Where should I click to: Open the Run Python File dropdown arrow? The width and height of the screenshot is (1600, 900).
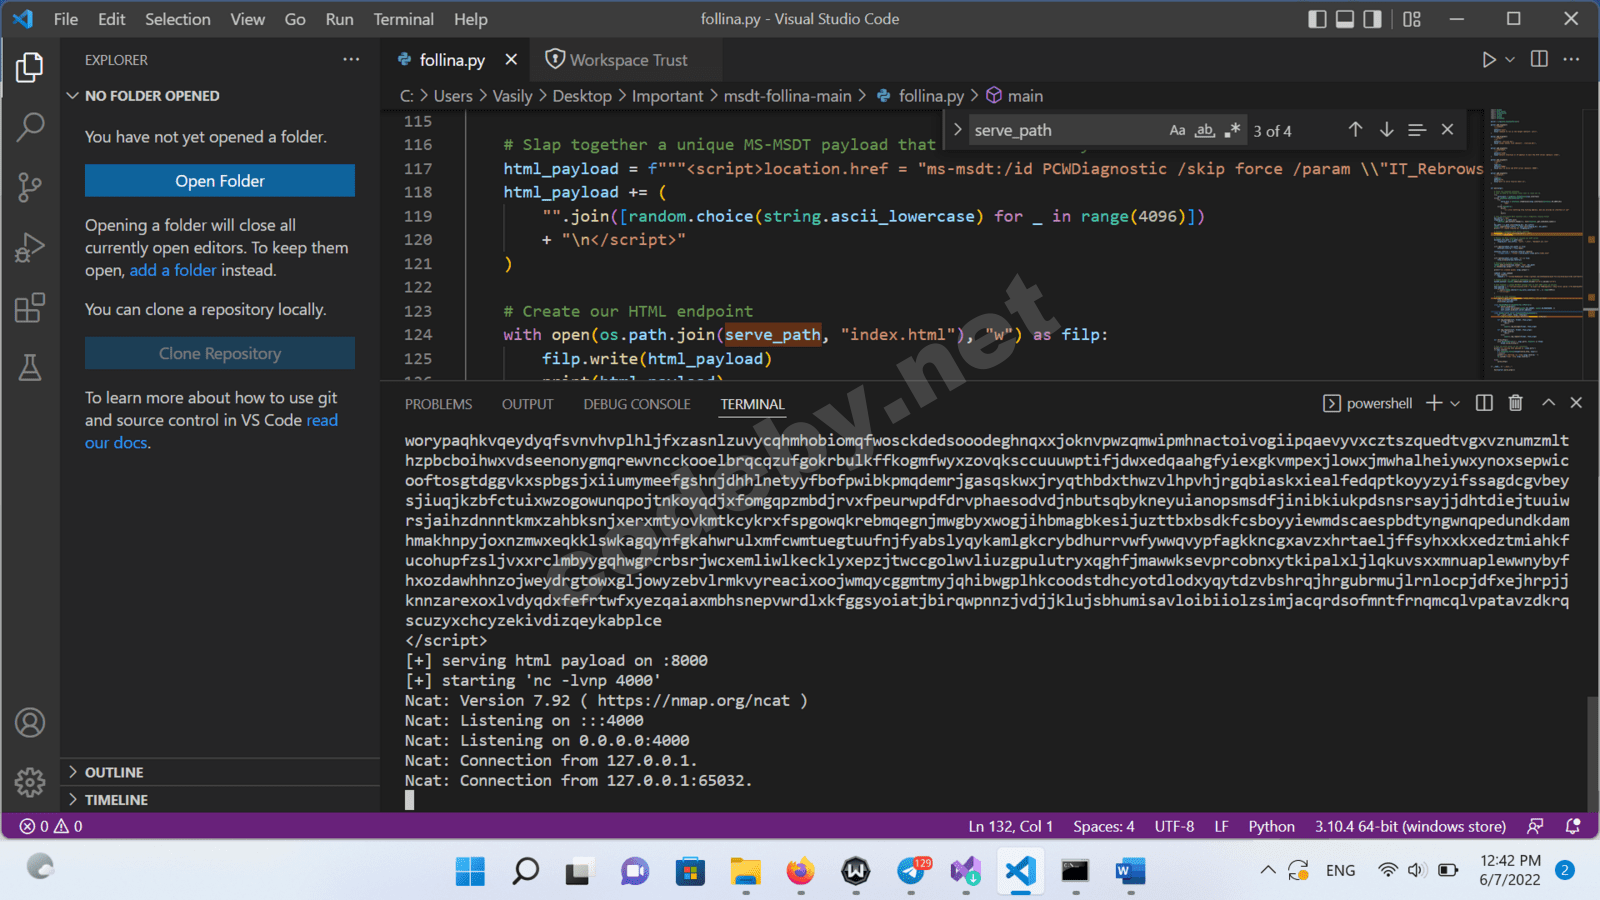click(x=1510, y=60)
